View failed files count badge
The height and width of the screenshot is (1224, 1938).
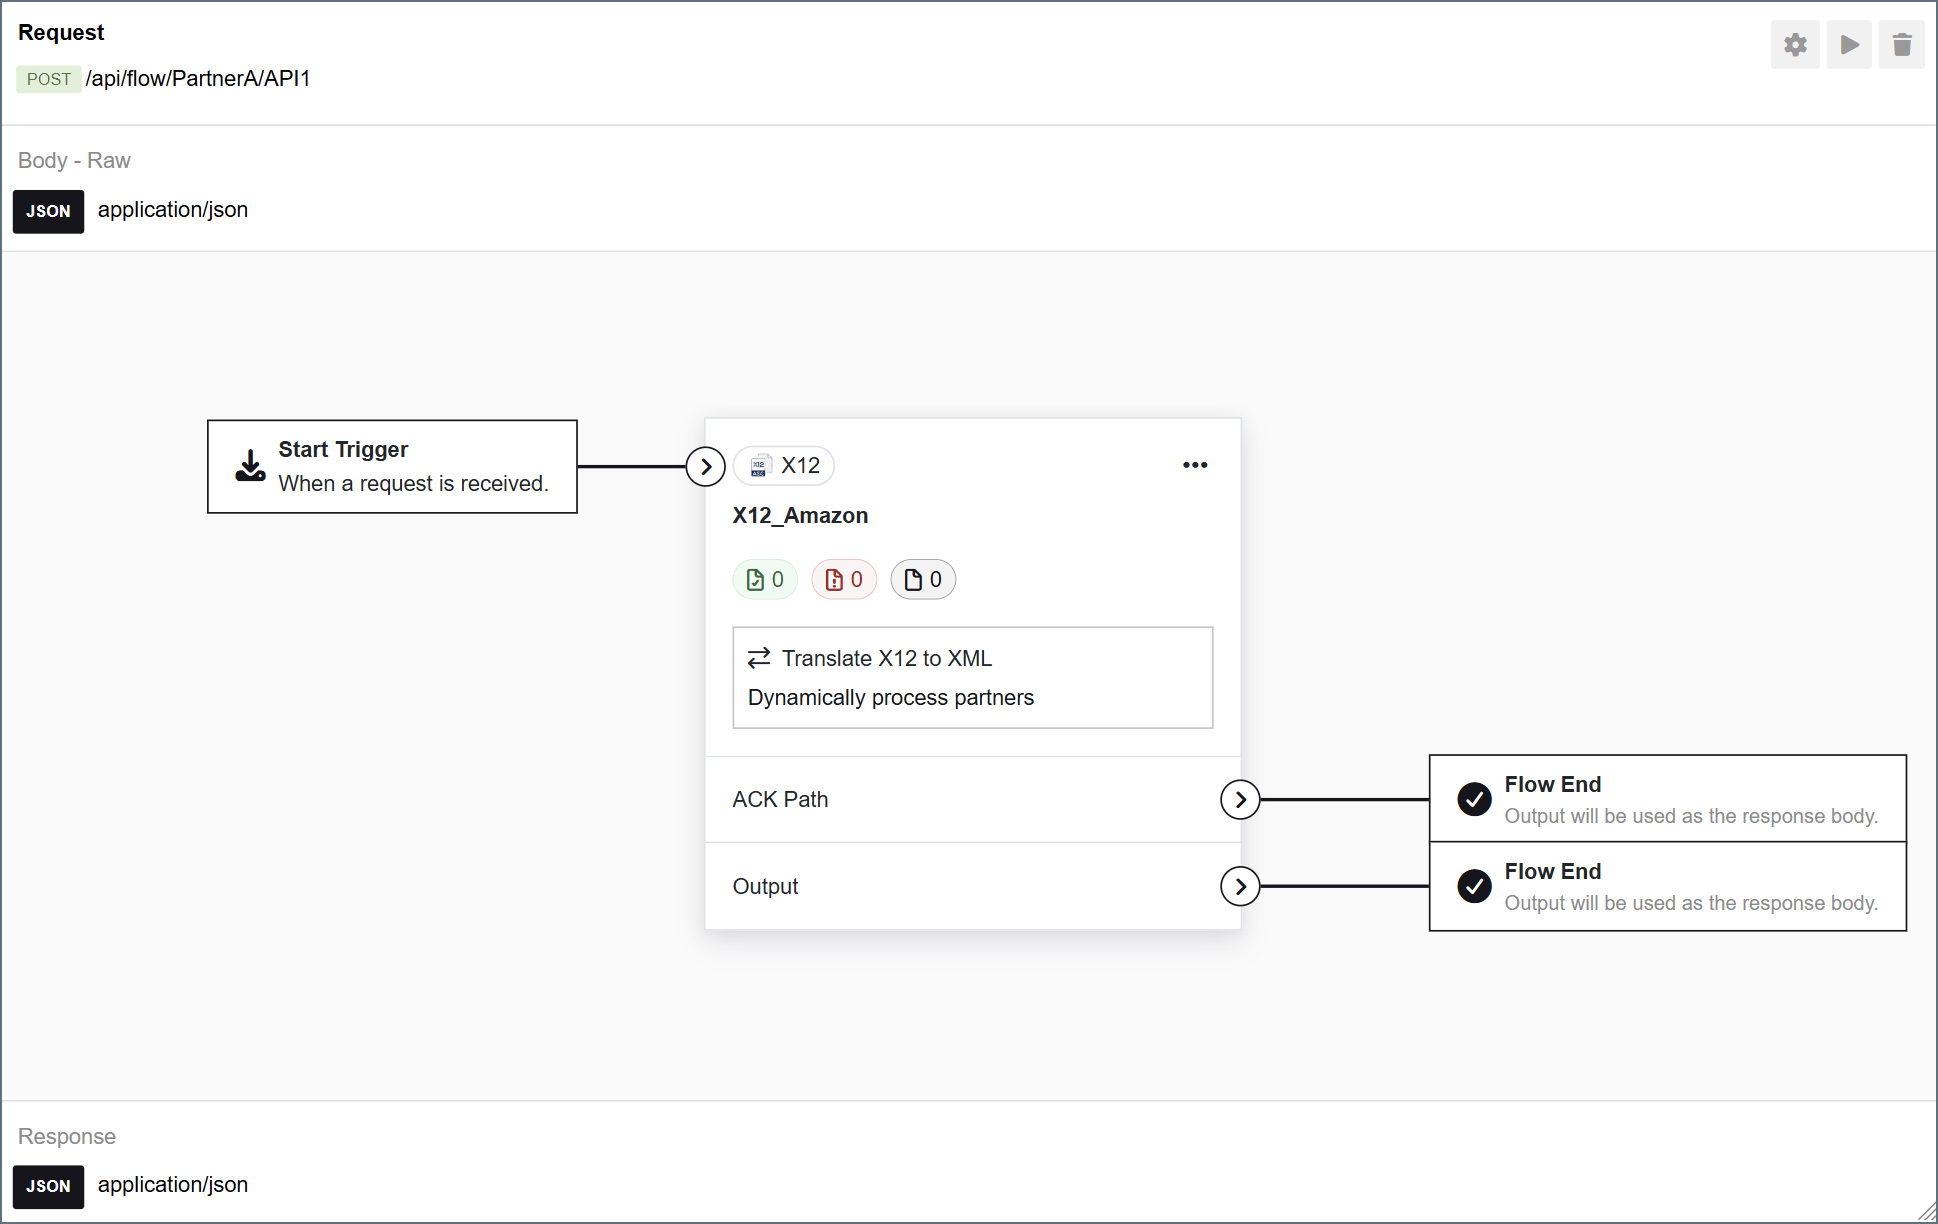844,580
